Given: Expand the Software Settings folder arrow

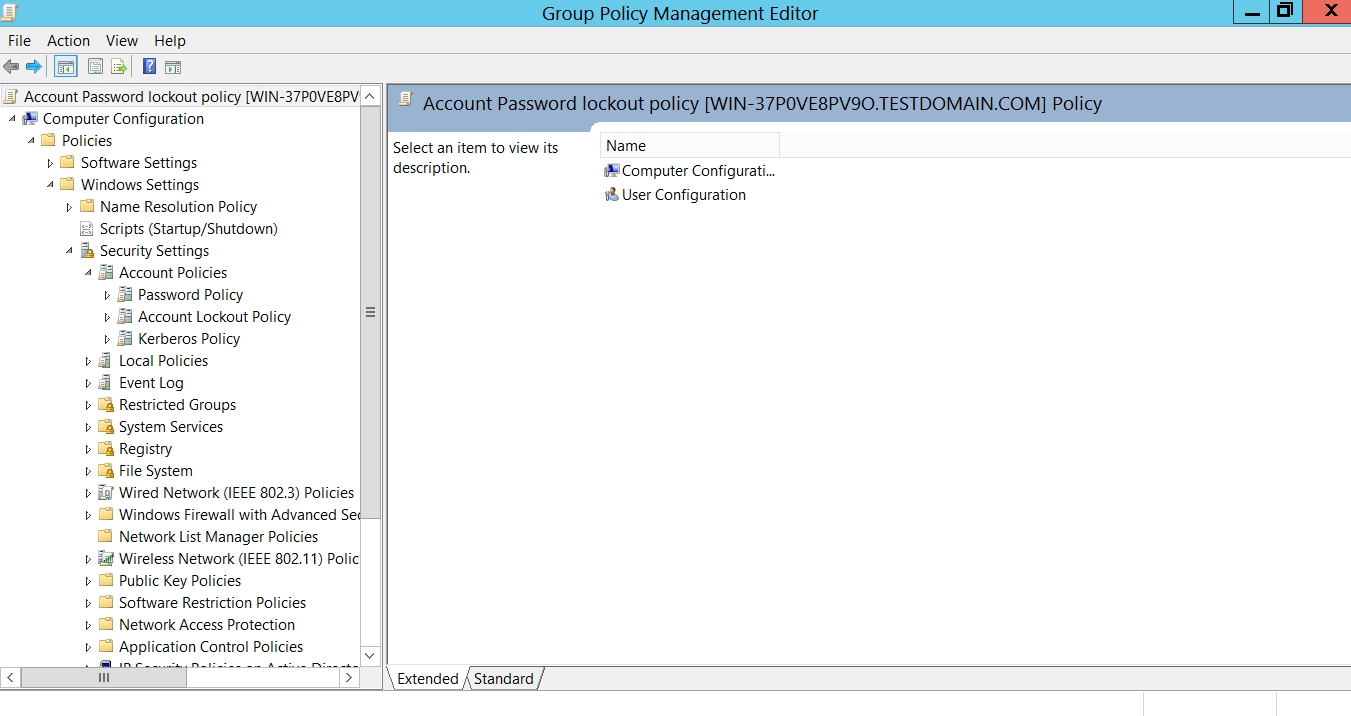Looking at the screenshot, I should [x=50, y=163].
